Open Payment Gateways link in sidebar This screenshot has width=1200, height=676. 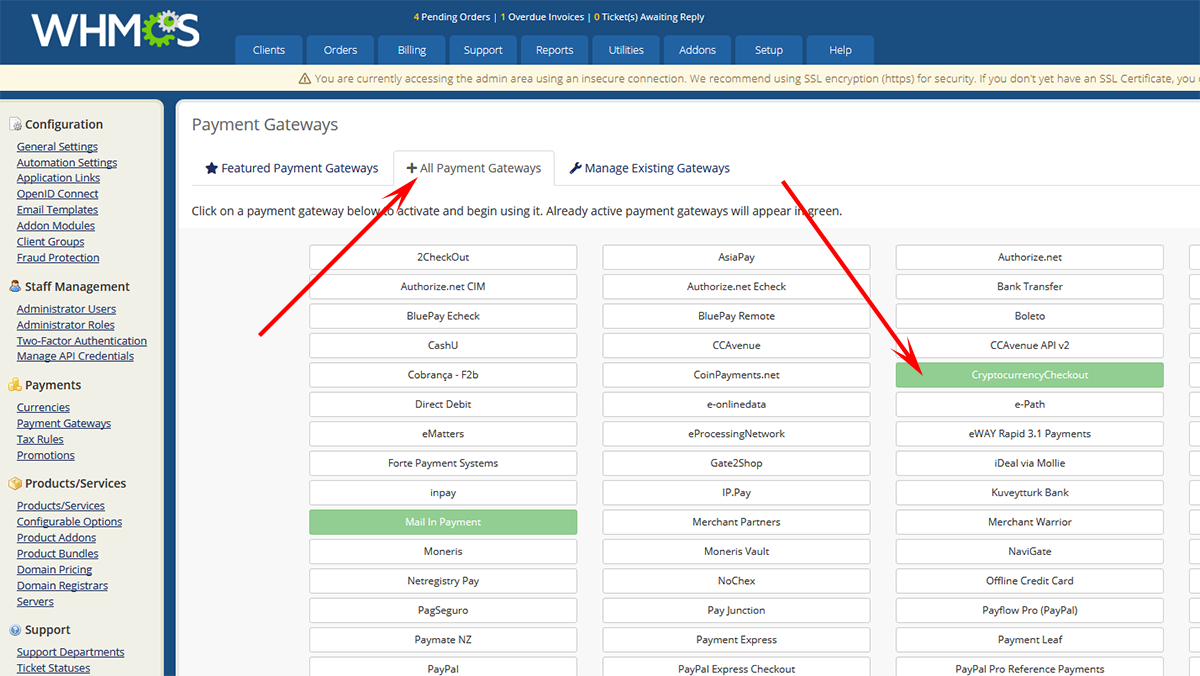coord(64,424)
